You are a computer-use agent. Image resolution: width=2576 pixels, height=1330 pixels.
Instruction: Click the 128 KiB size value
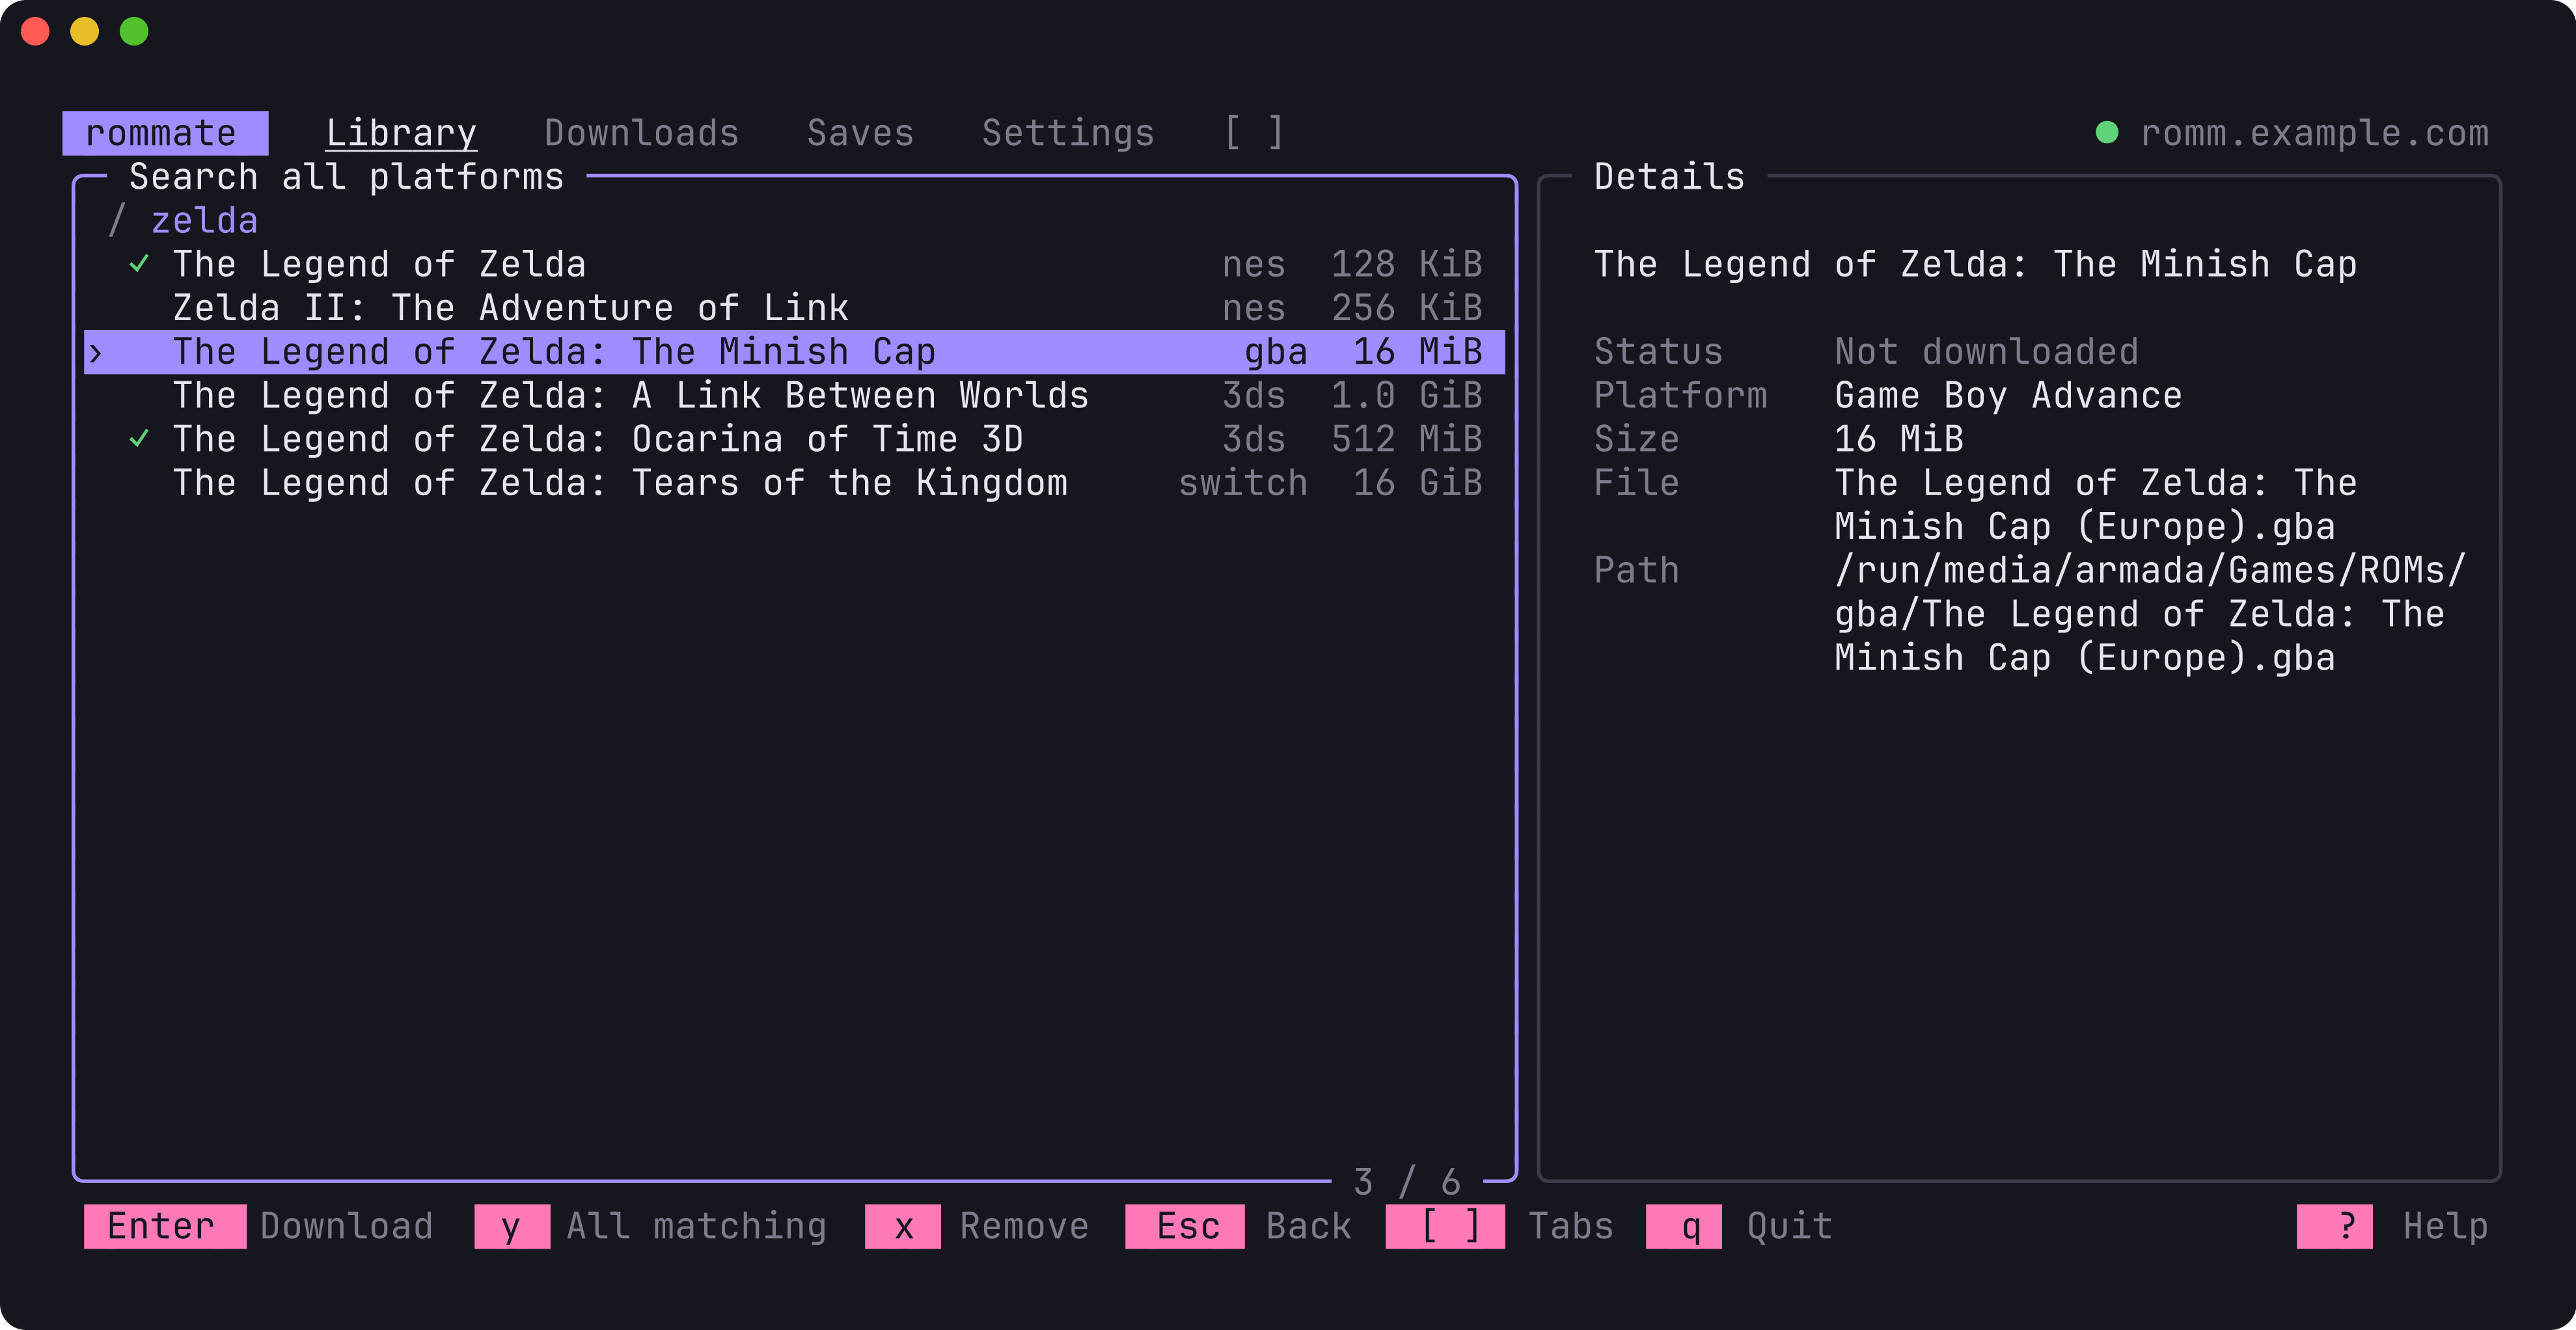coord(1406,264)
